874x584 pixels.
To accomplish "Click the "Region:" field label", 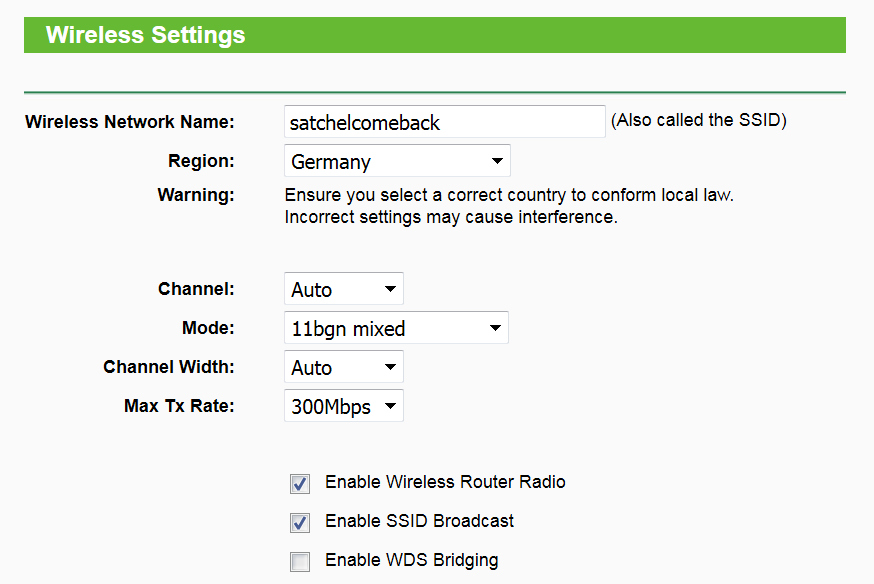I will click(x=202, y=161).
